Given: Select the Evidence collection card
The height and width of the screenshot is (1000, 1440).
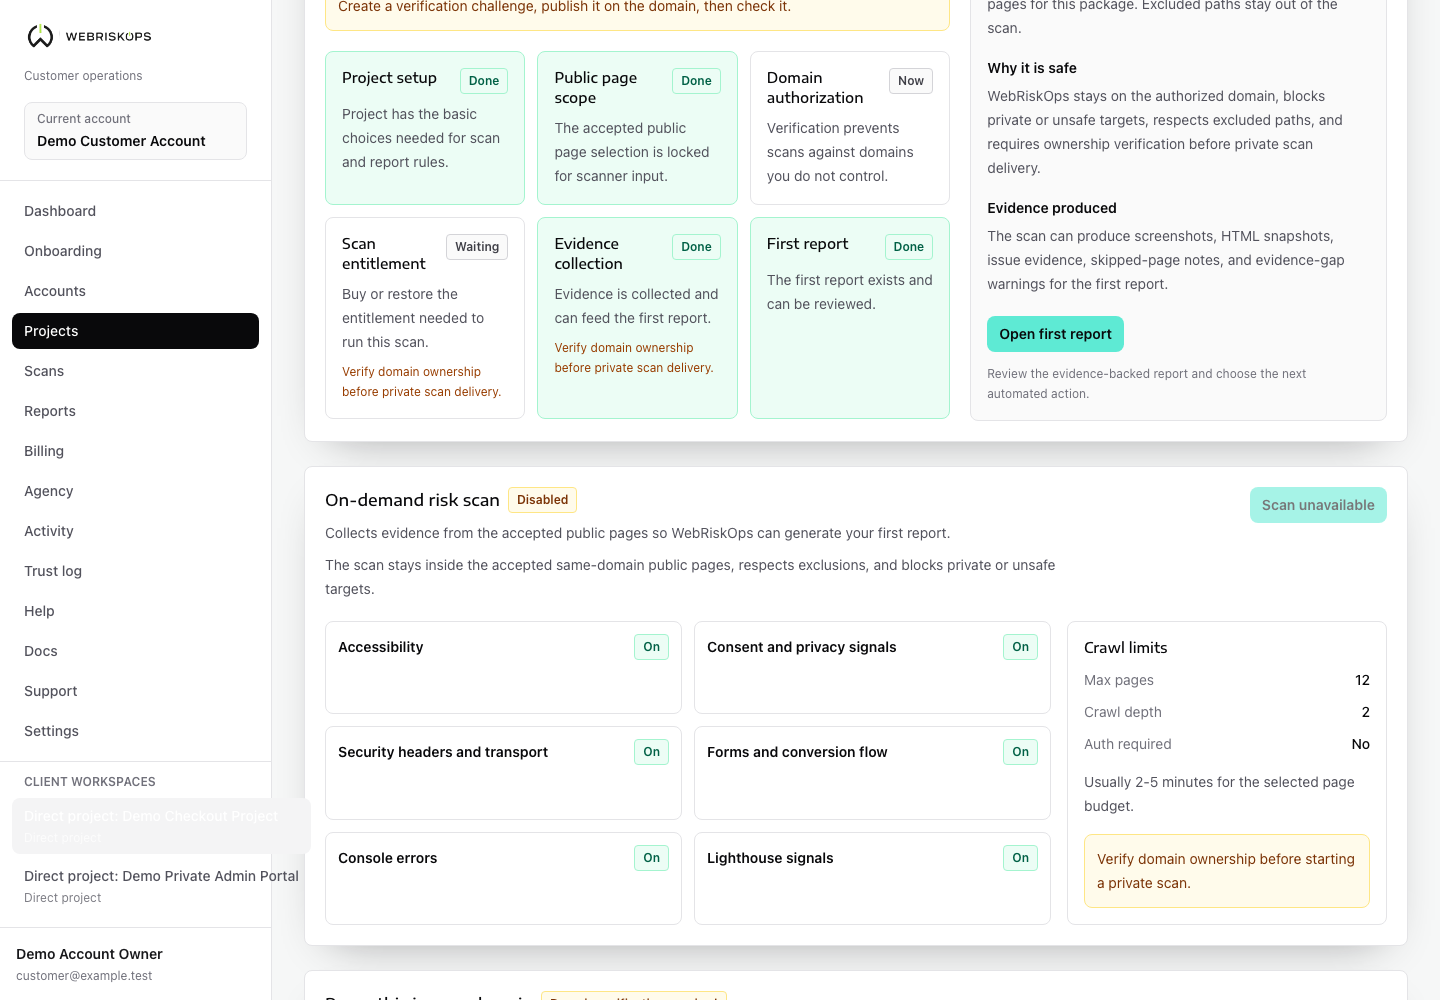Looking at the screenshot, I should click(637, 318).
